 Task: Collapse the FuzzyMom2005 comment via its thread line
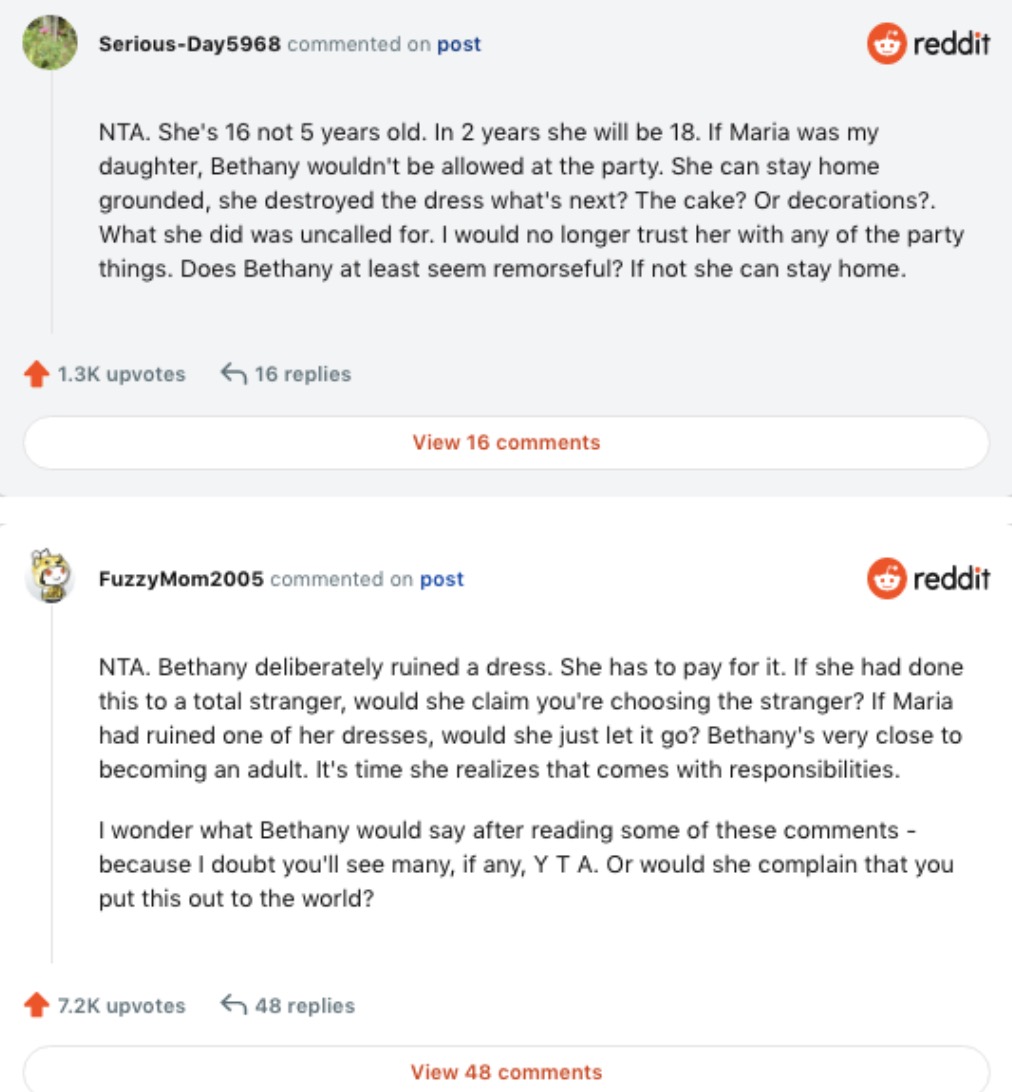coord(52,780)
